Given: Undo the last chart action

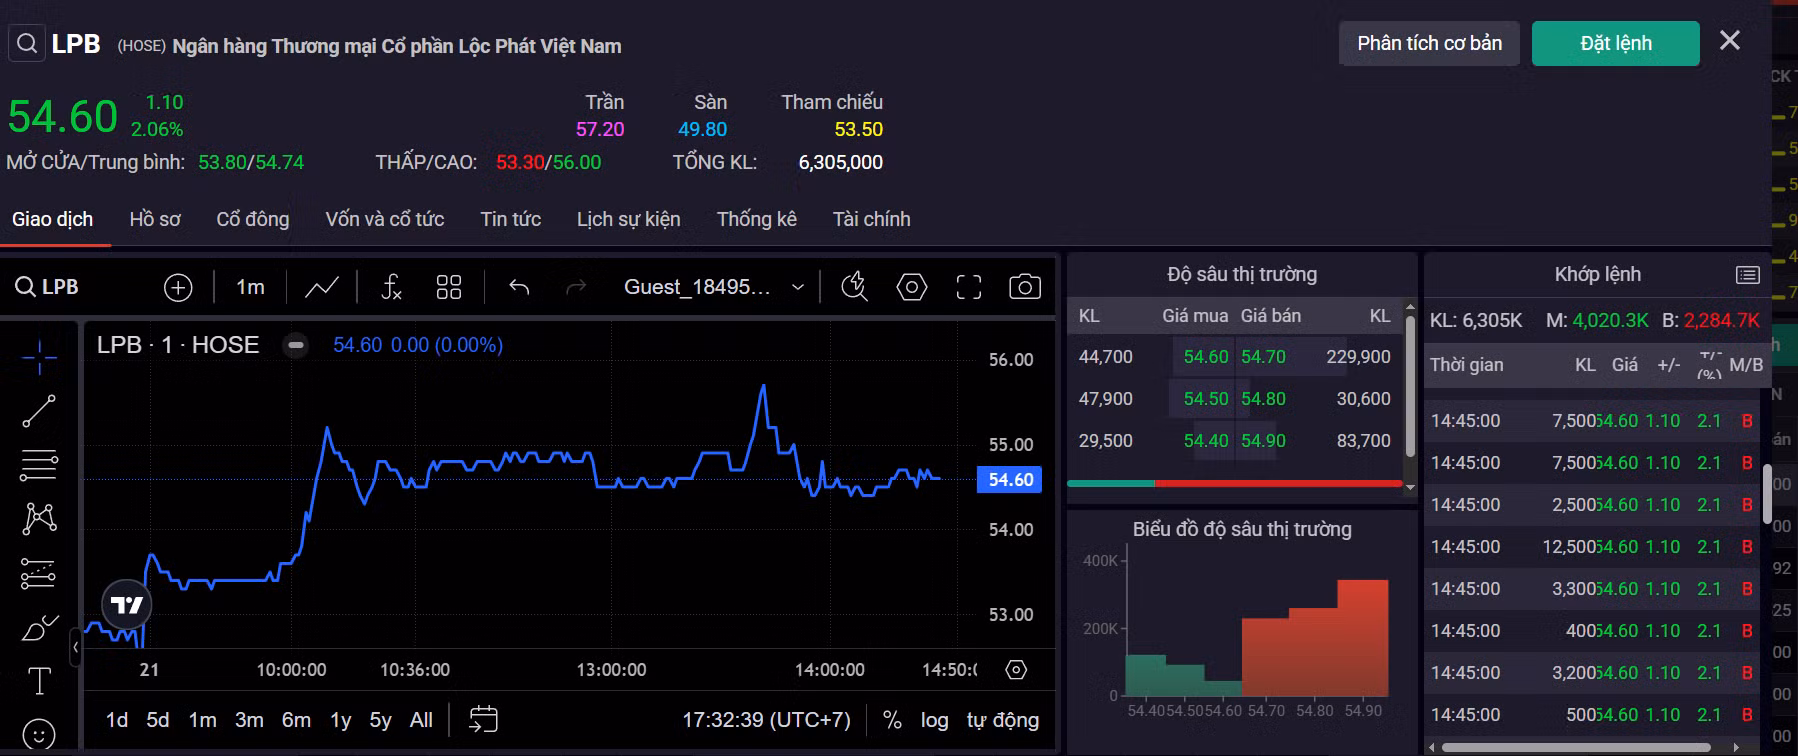Looking at the screenshot, I should [x=519, y=288].
